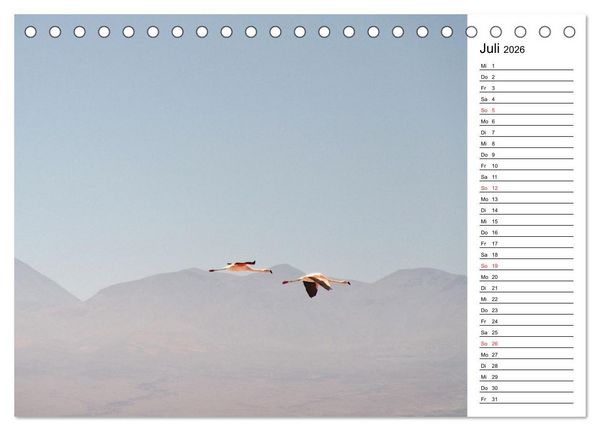Select the red 'So 12' Sunday row
This screenshot has width=600, height=431.
click(527, 188)
